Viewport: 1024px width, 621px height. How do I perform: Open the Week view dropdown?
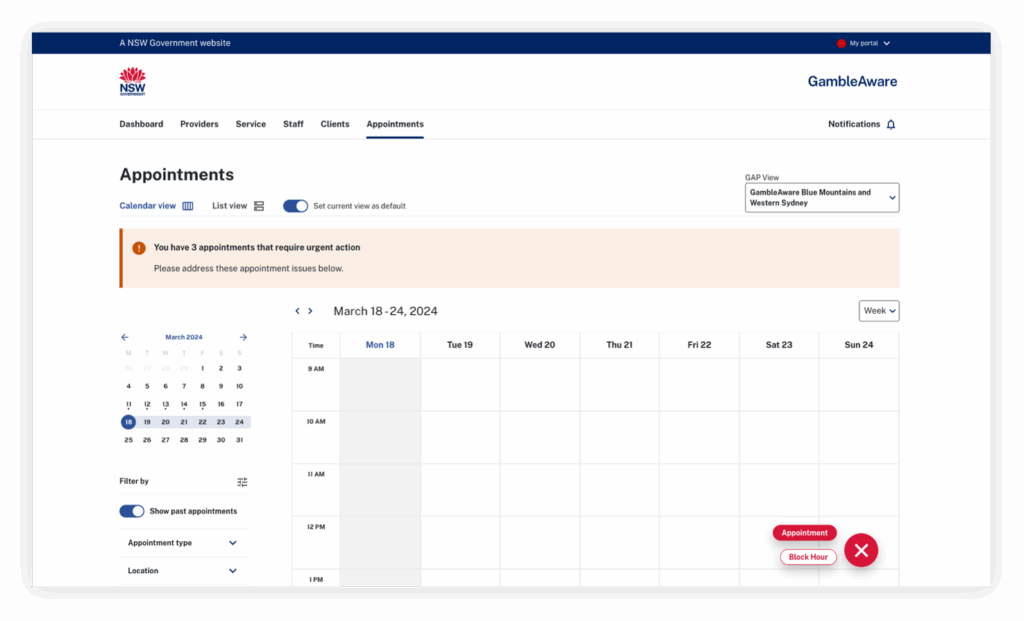click(878, 311)
